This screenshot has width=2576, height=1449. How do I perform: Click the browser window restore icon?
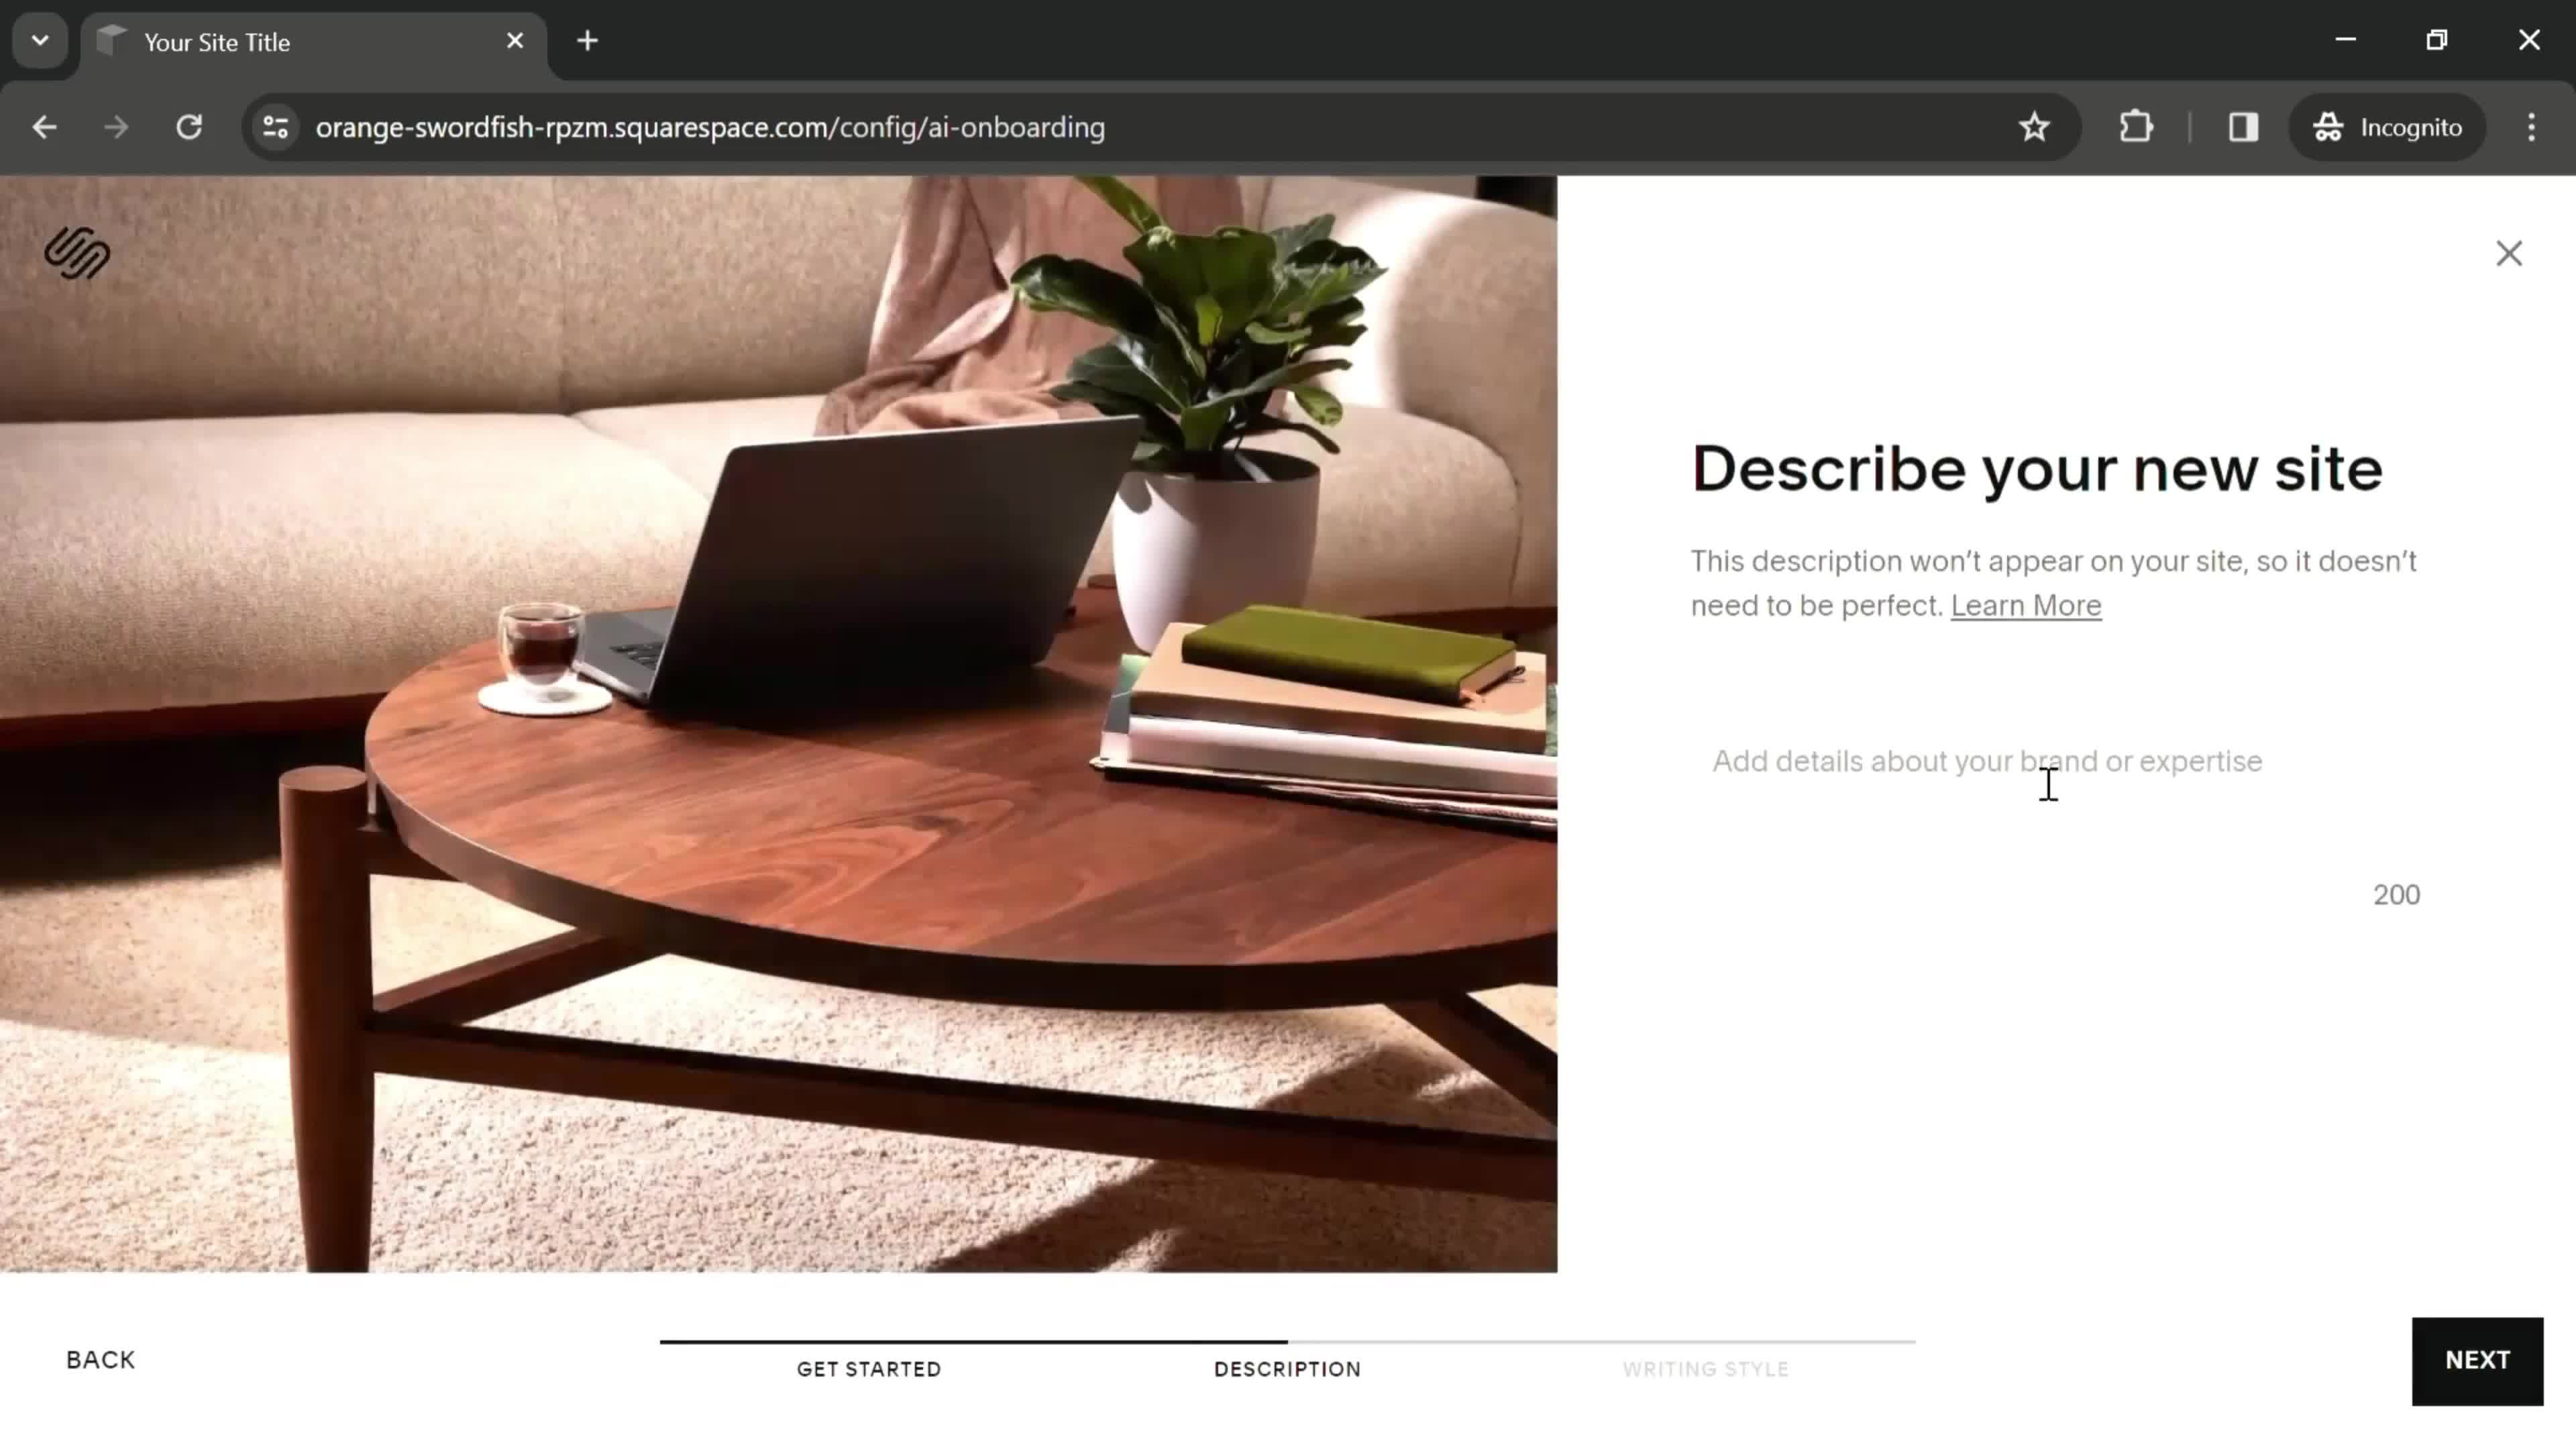click(x=2438, y=39)
